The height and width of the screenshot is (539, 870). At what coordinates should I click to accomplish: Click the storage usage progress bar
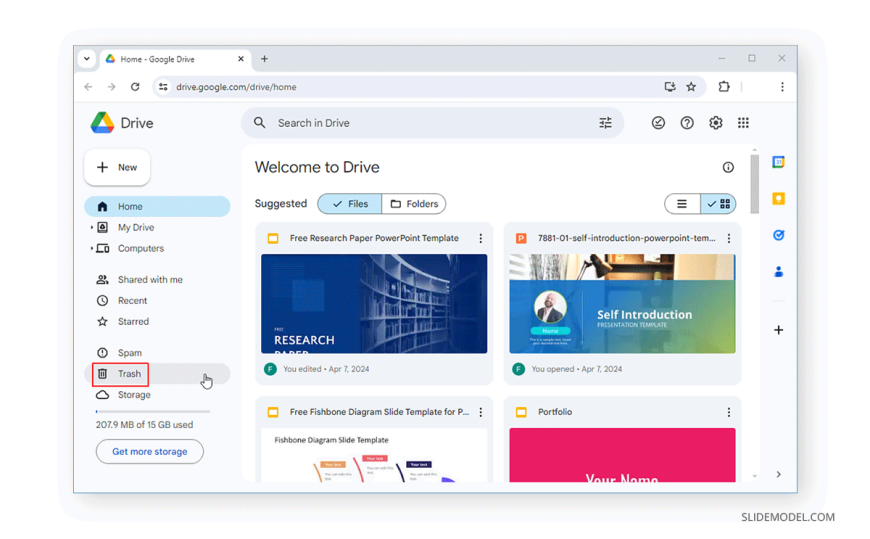[x=152, y=411]
